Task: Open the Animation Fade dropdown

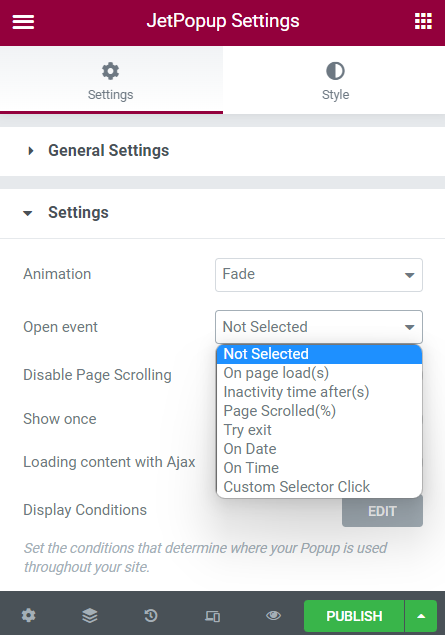Action: point(319,275)
